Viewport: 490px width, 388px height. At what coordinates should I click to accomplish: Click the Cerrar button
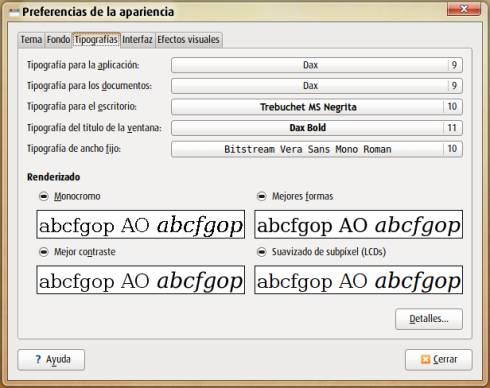click(439, 360)
